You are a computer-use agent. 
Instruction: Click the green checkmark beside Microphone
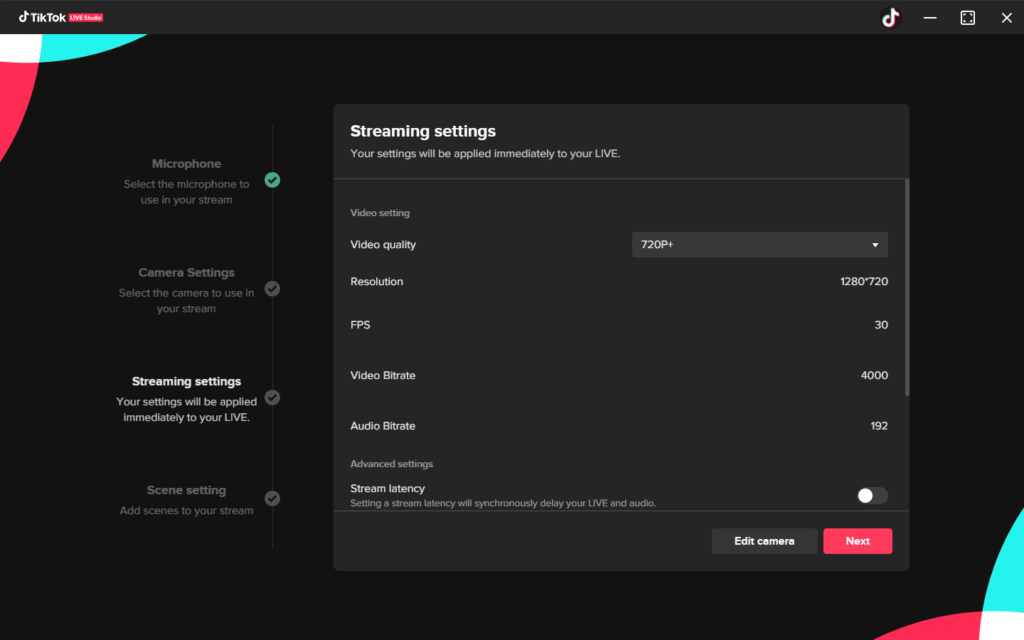(x=272, y=180)
